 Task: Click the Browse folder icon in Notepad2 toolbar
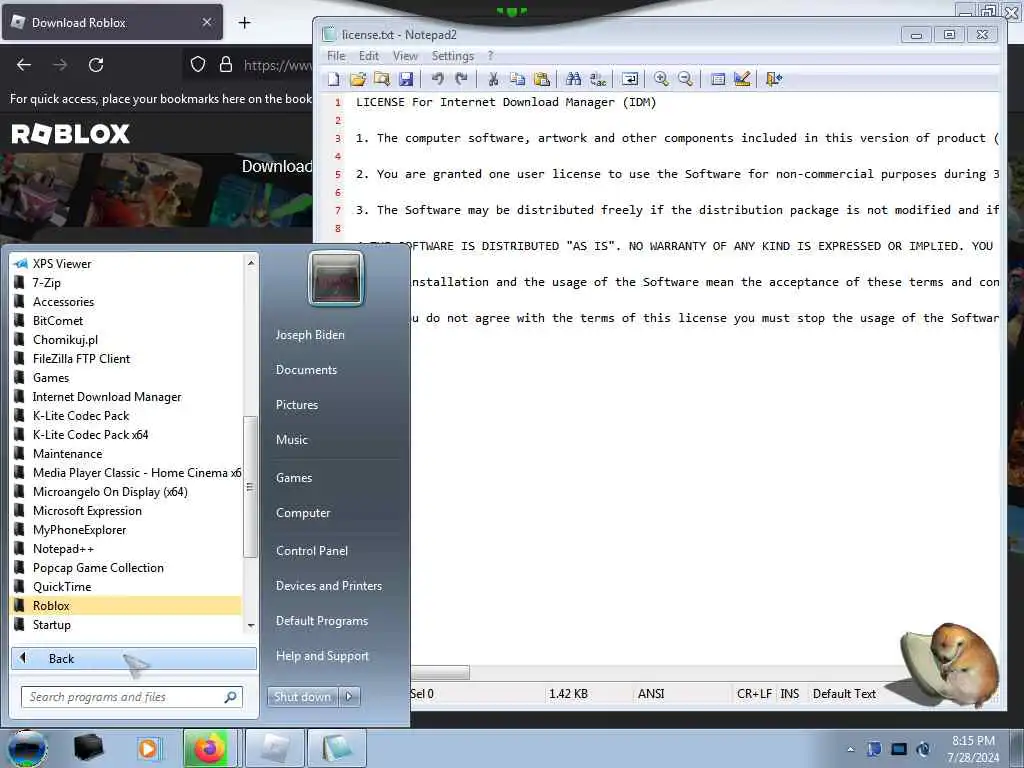(381, 79)
